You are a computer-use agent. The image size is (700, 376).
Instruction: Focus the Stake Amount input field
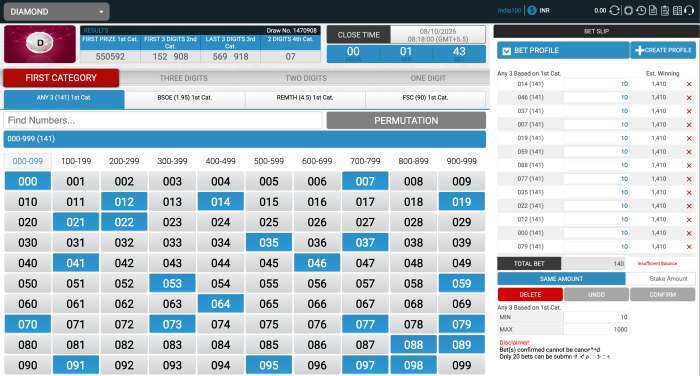click(660, 279)
